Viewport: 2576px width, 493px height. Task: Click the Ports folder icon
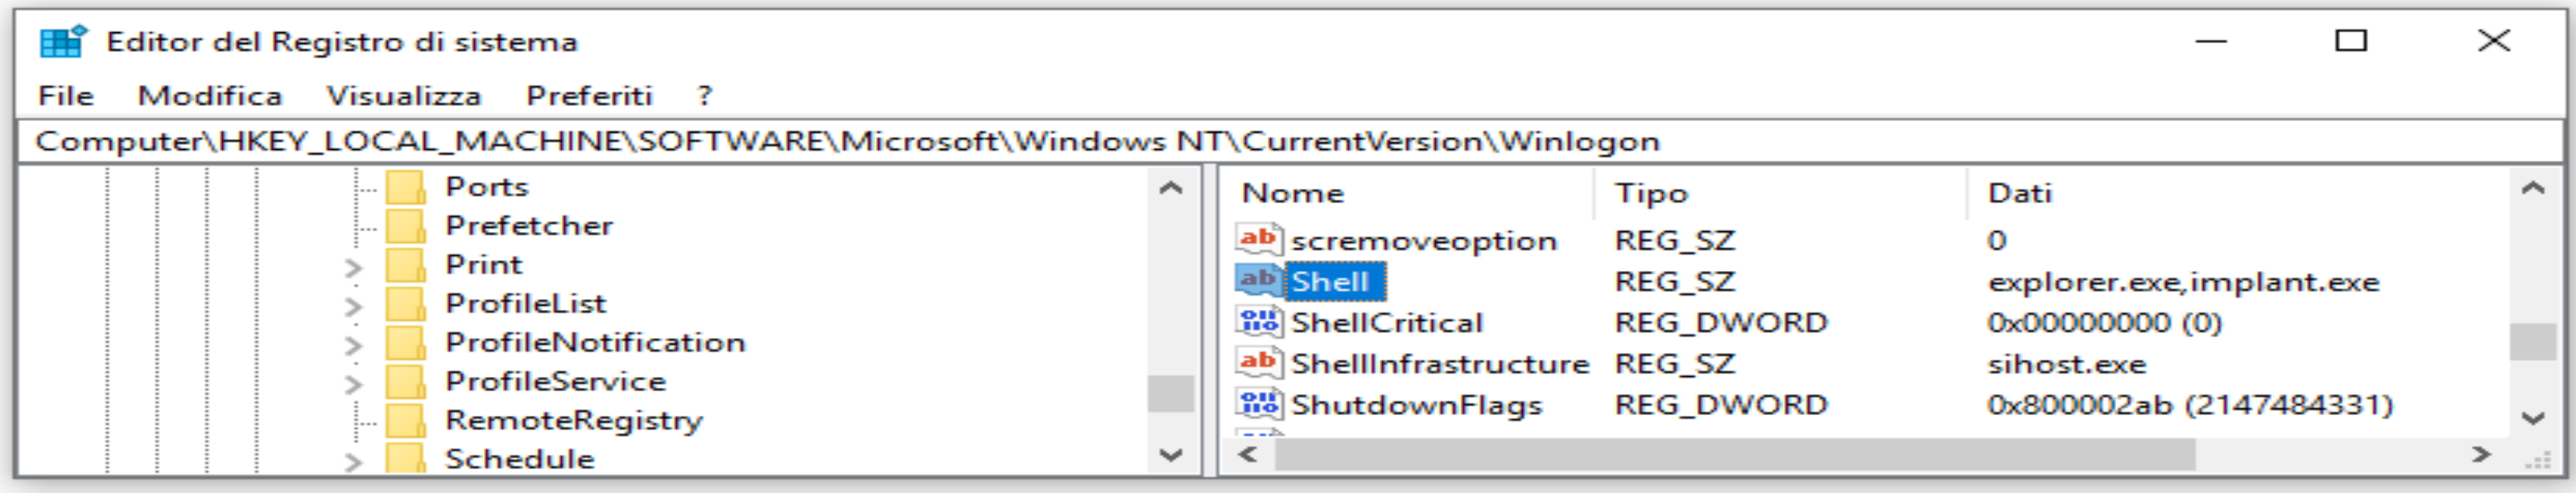pyautogui.click(x=406, y=187)
